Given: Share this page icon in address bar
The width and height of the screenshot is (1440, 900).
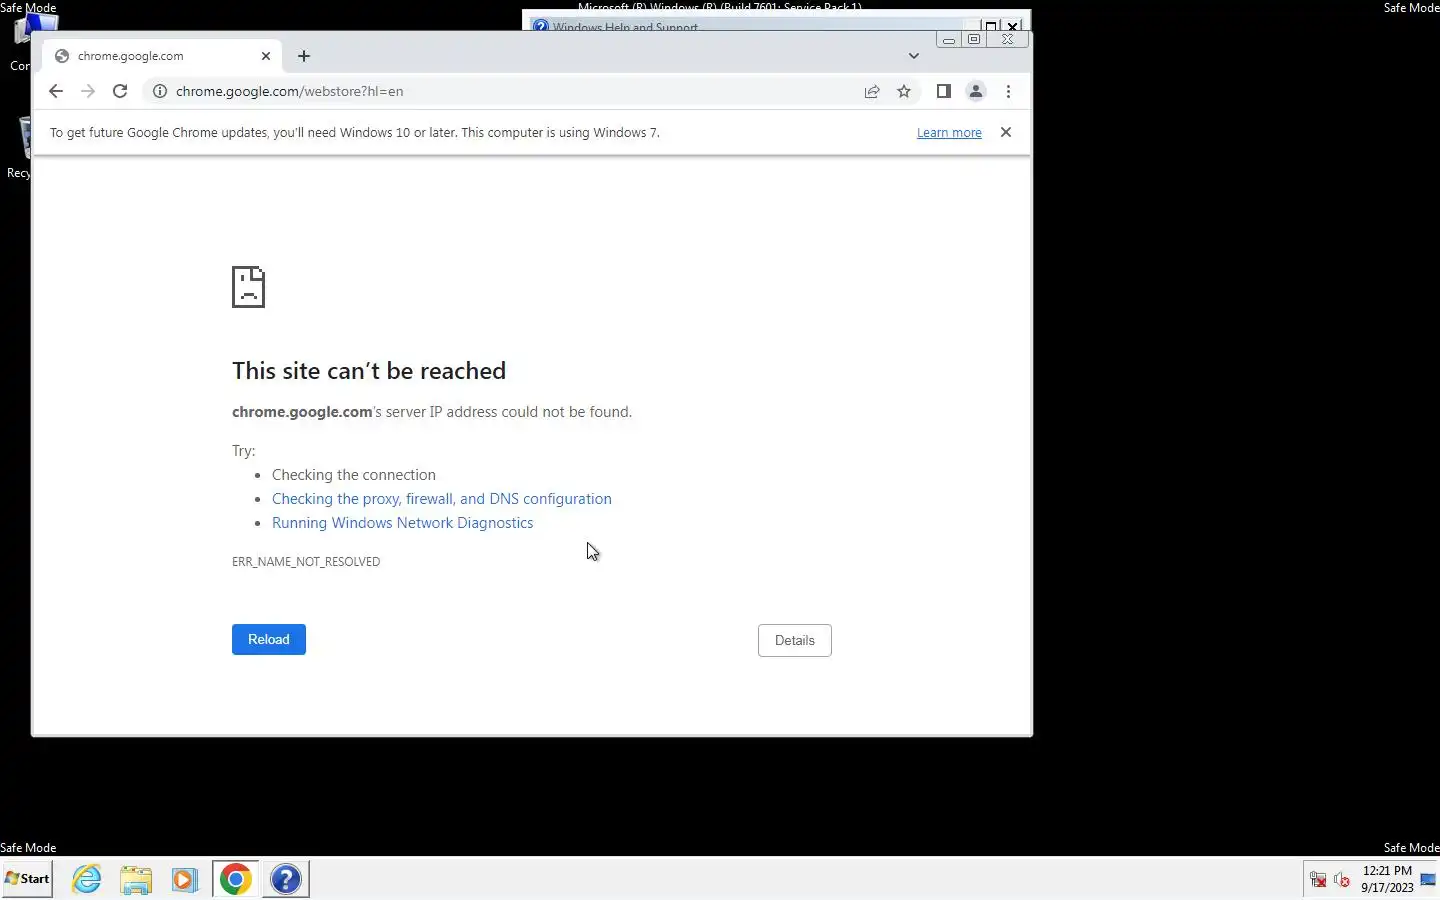Looking at the screenshot, I should point(872,91).
